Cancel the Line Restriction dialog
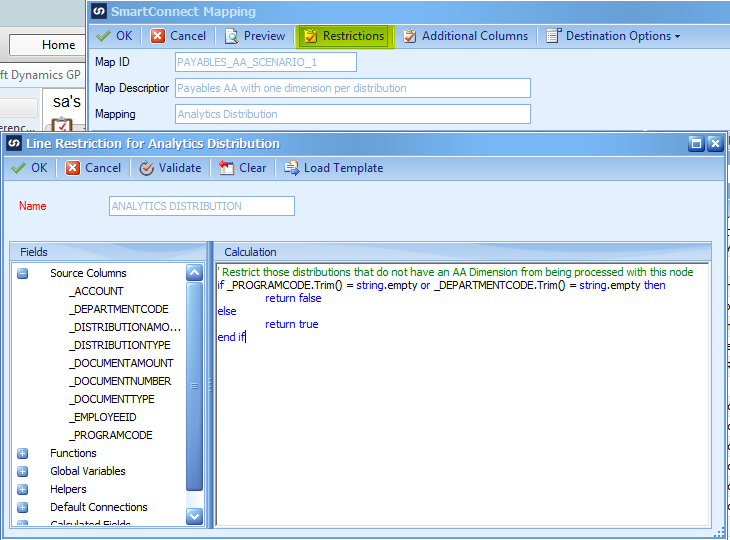The height and width of the screenshot is (540, 730). pyautogui.click(x=93, y=168)
